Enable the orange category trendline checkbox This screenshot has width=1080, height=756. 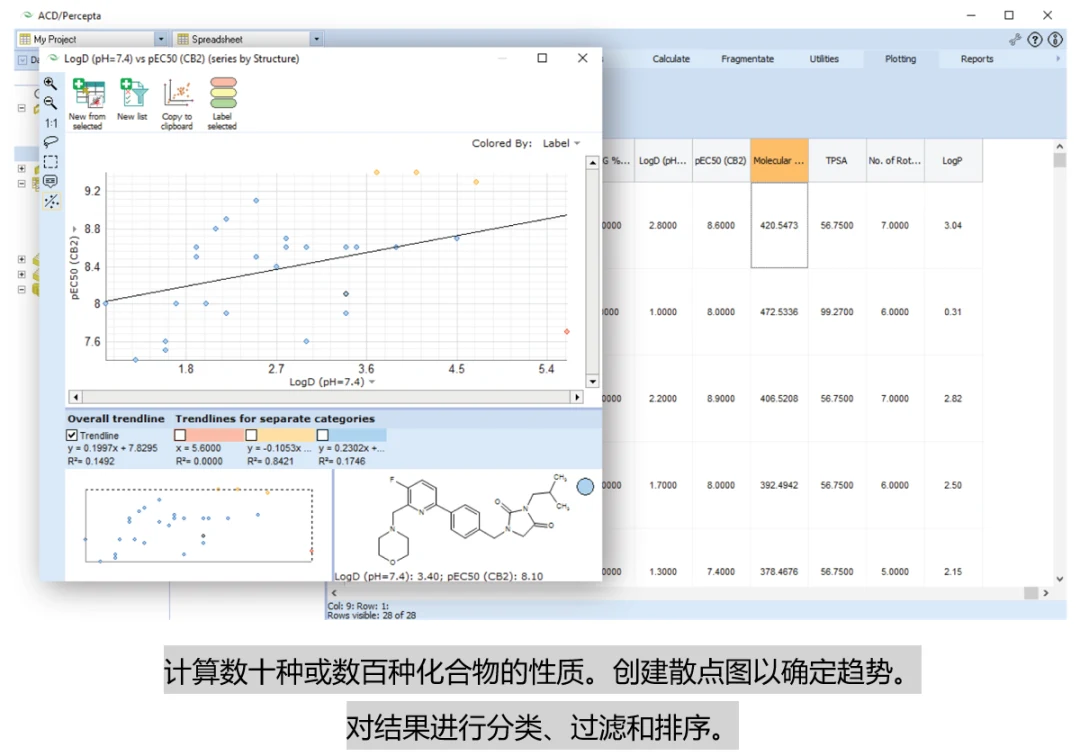[x=251, y=435]
